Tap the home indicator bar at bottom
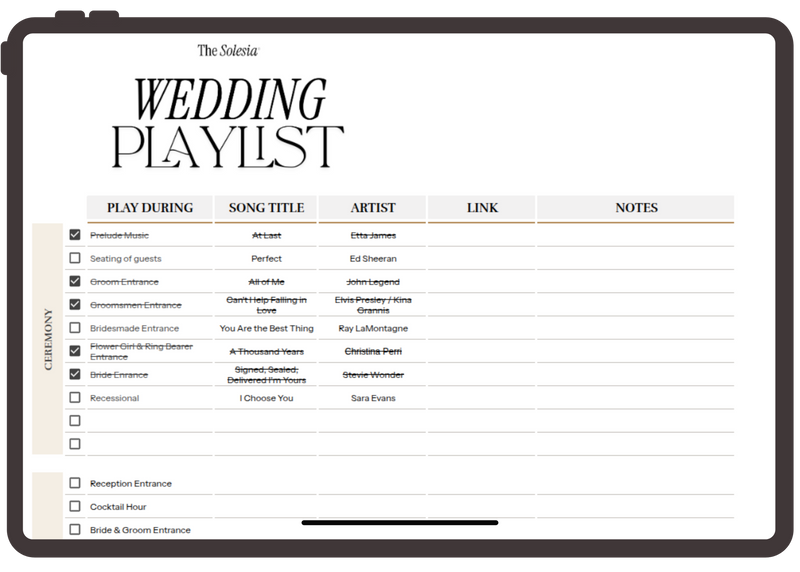This screenshot has width=800, height=572. coord(400,521)
